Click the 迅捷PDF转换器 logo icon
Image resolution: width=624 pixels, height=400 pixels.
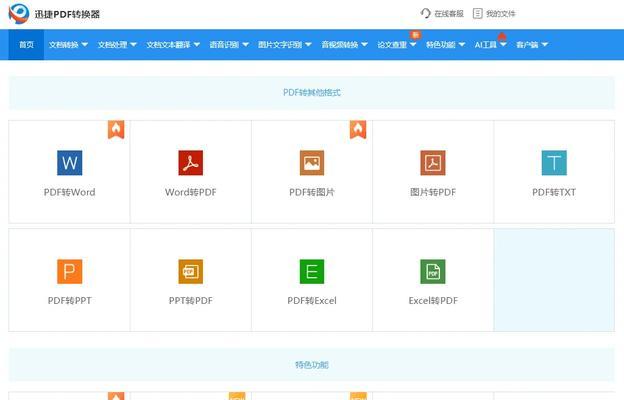19,14
